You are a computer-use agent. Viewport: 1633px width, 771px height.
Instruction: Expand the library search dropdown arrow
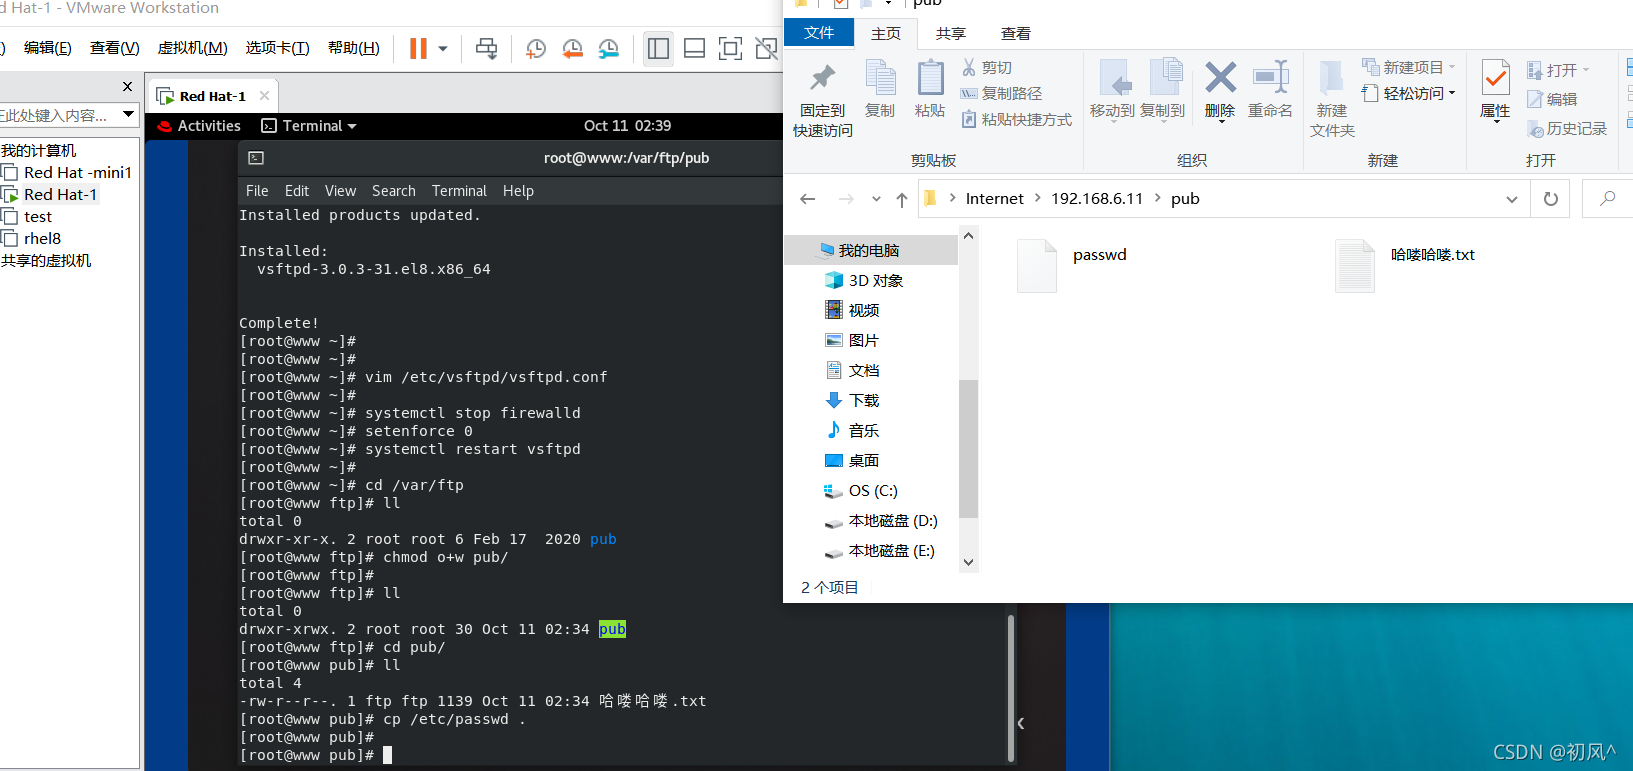128,114
